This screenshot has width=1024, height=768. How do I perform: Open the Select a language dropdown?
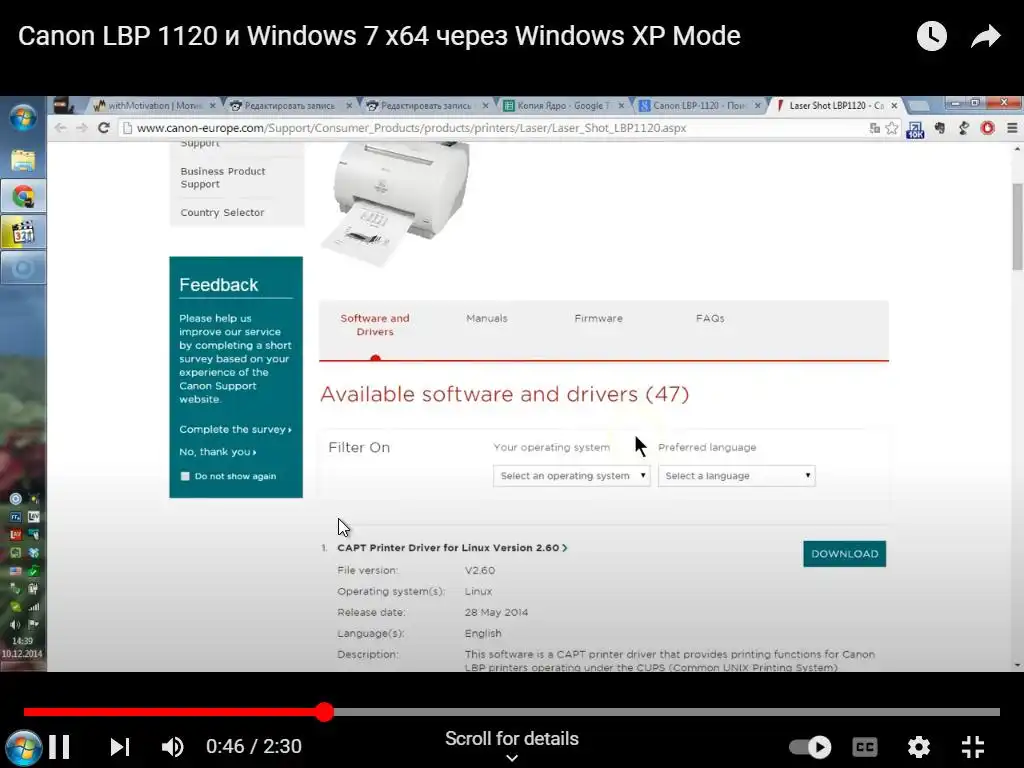(x=737, y=476)
